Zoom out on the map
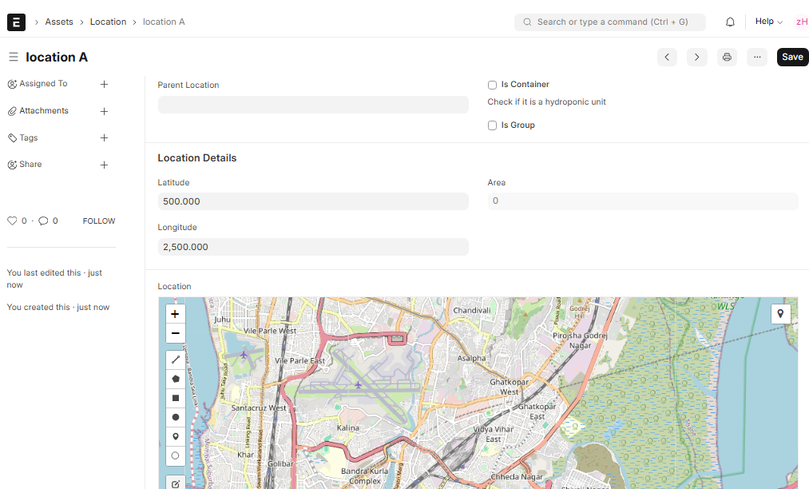The height and width of the screenshot is (489, 809). [175, 333]
